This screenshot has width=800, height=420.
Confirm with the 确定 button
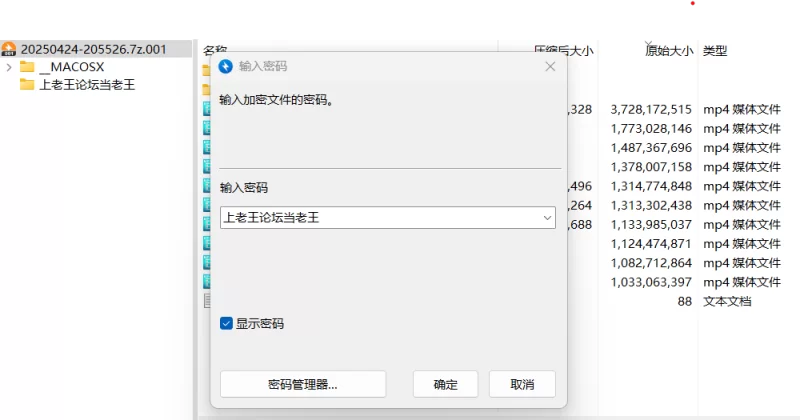tap(445, 384)
